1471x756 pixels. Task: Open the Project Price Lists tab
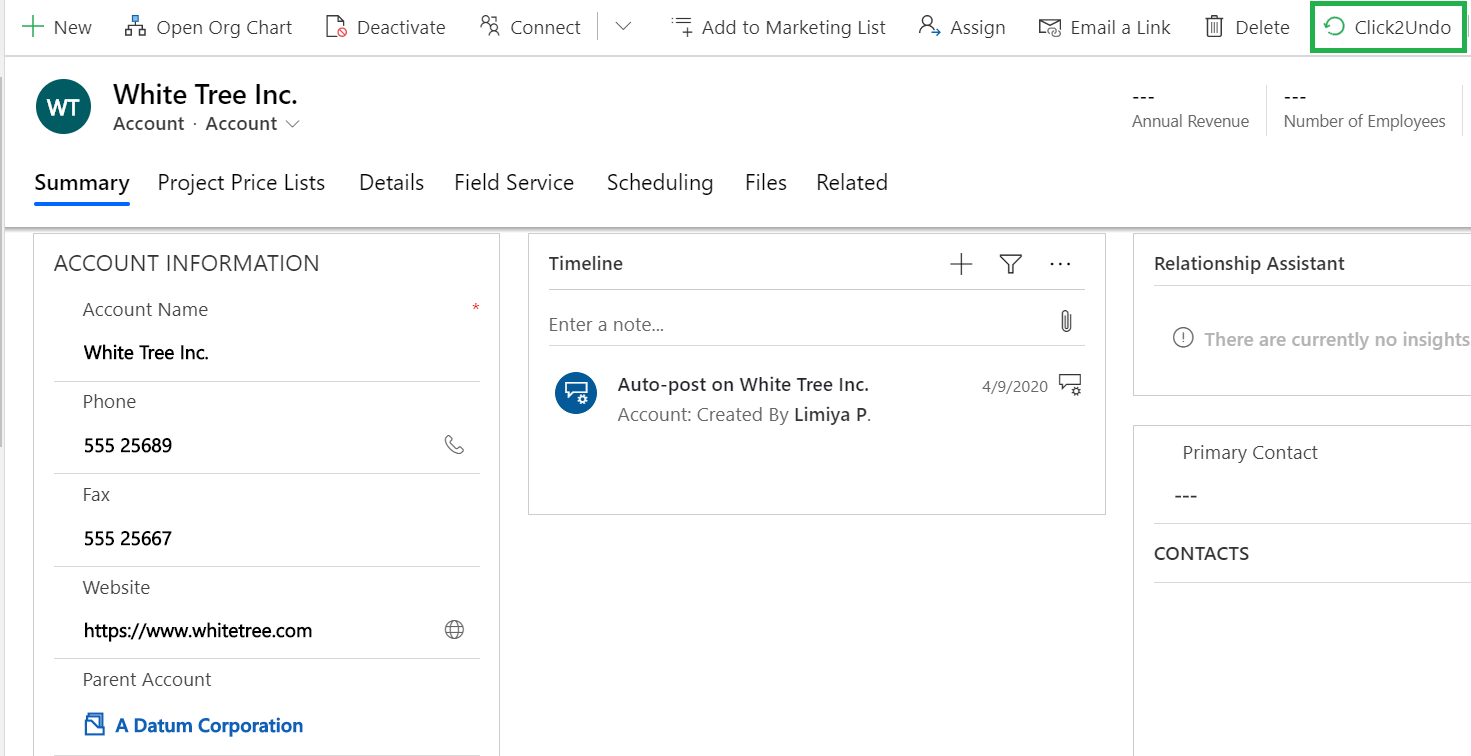241,182
